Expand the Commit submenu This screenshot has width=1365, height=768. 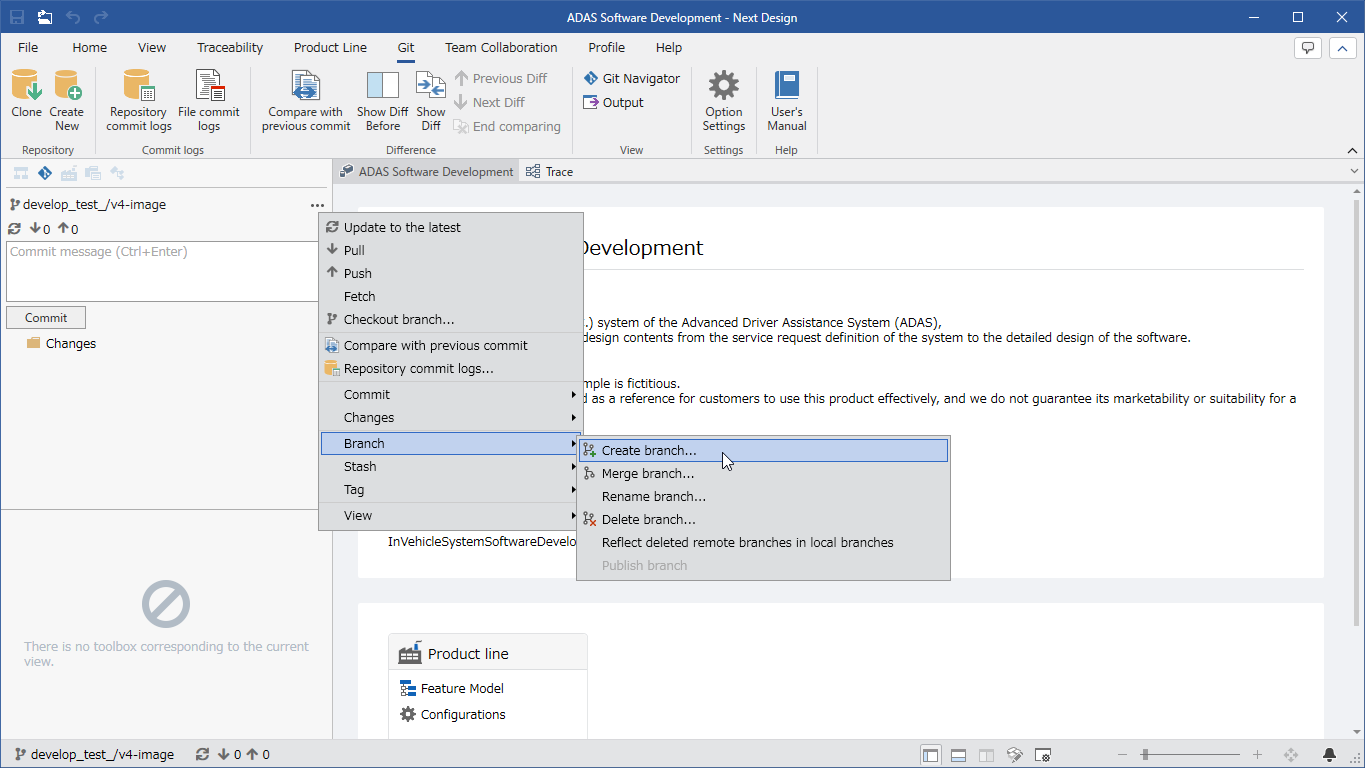point(451,394)
